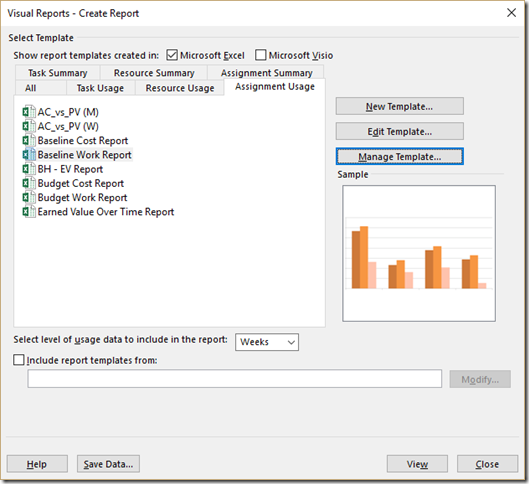529x484 pixels.
Task: Select the Baseline Cost Report template
Action: coord(83,140)
